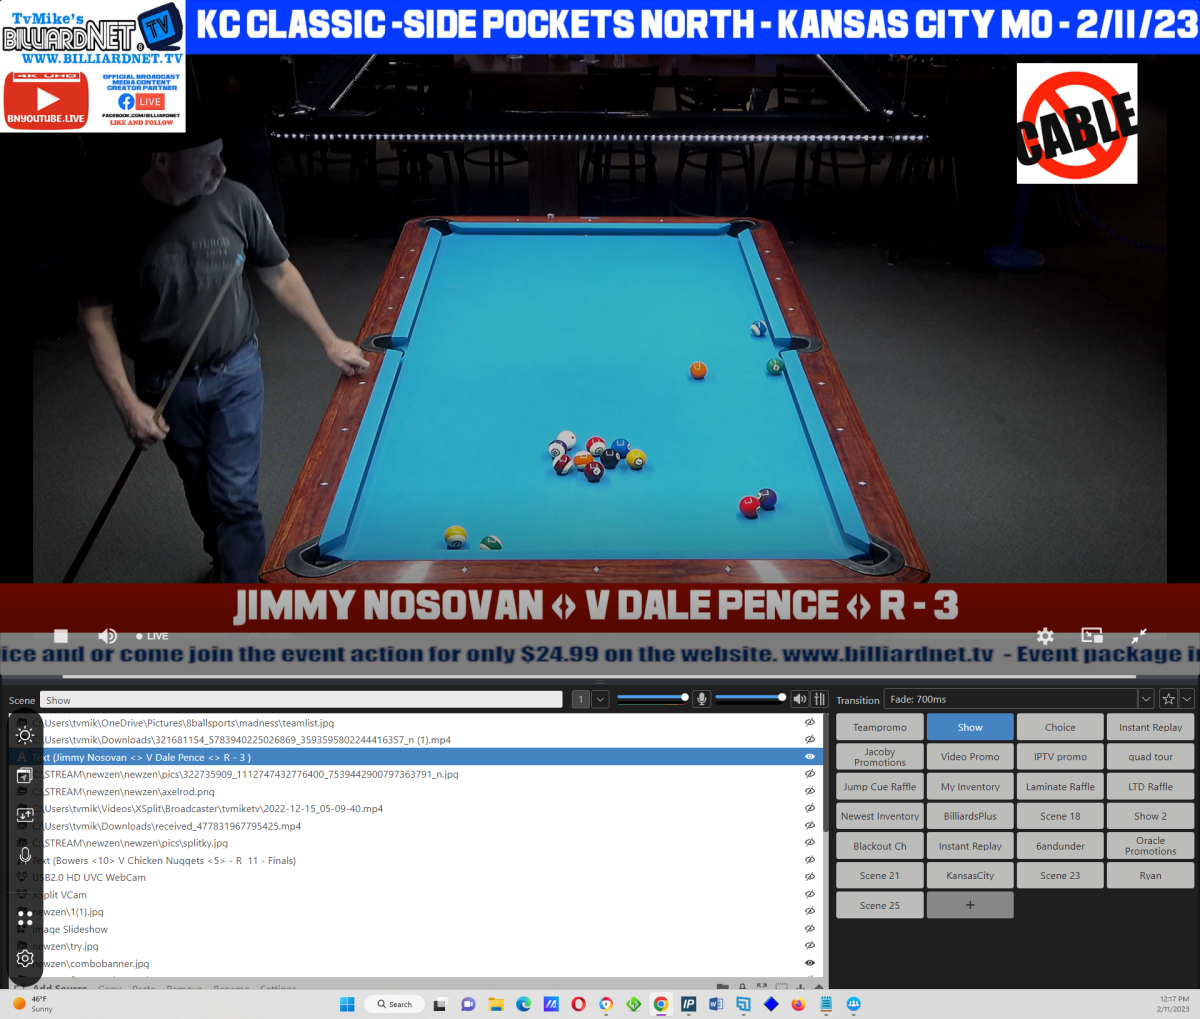Toggle visibility of the combobanner.jpg source
The width and height of the screenshot is (1200, 1019).
pos(809,963)
